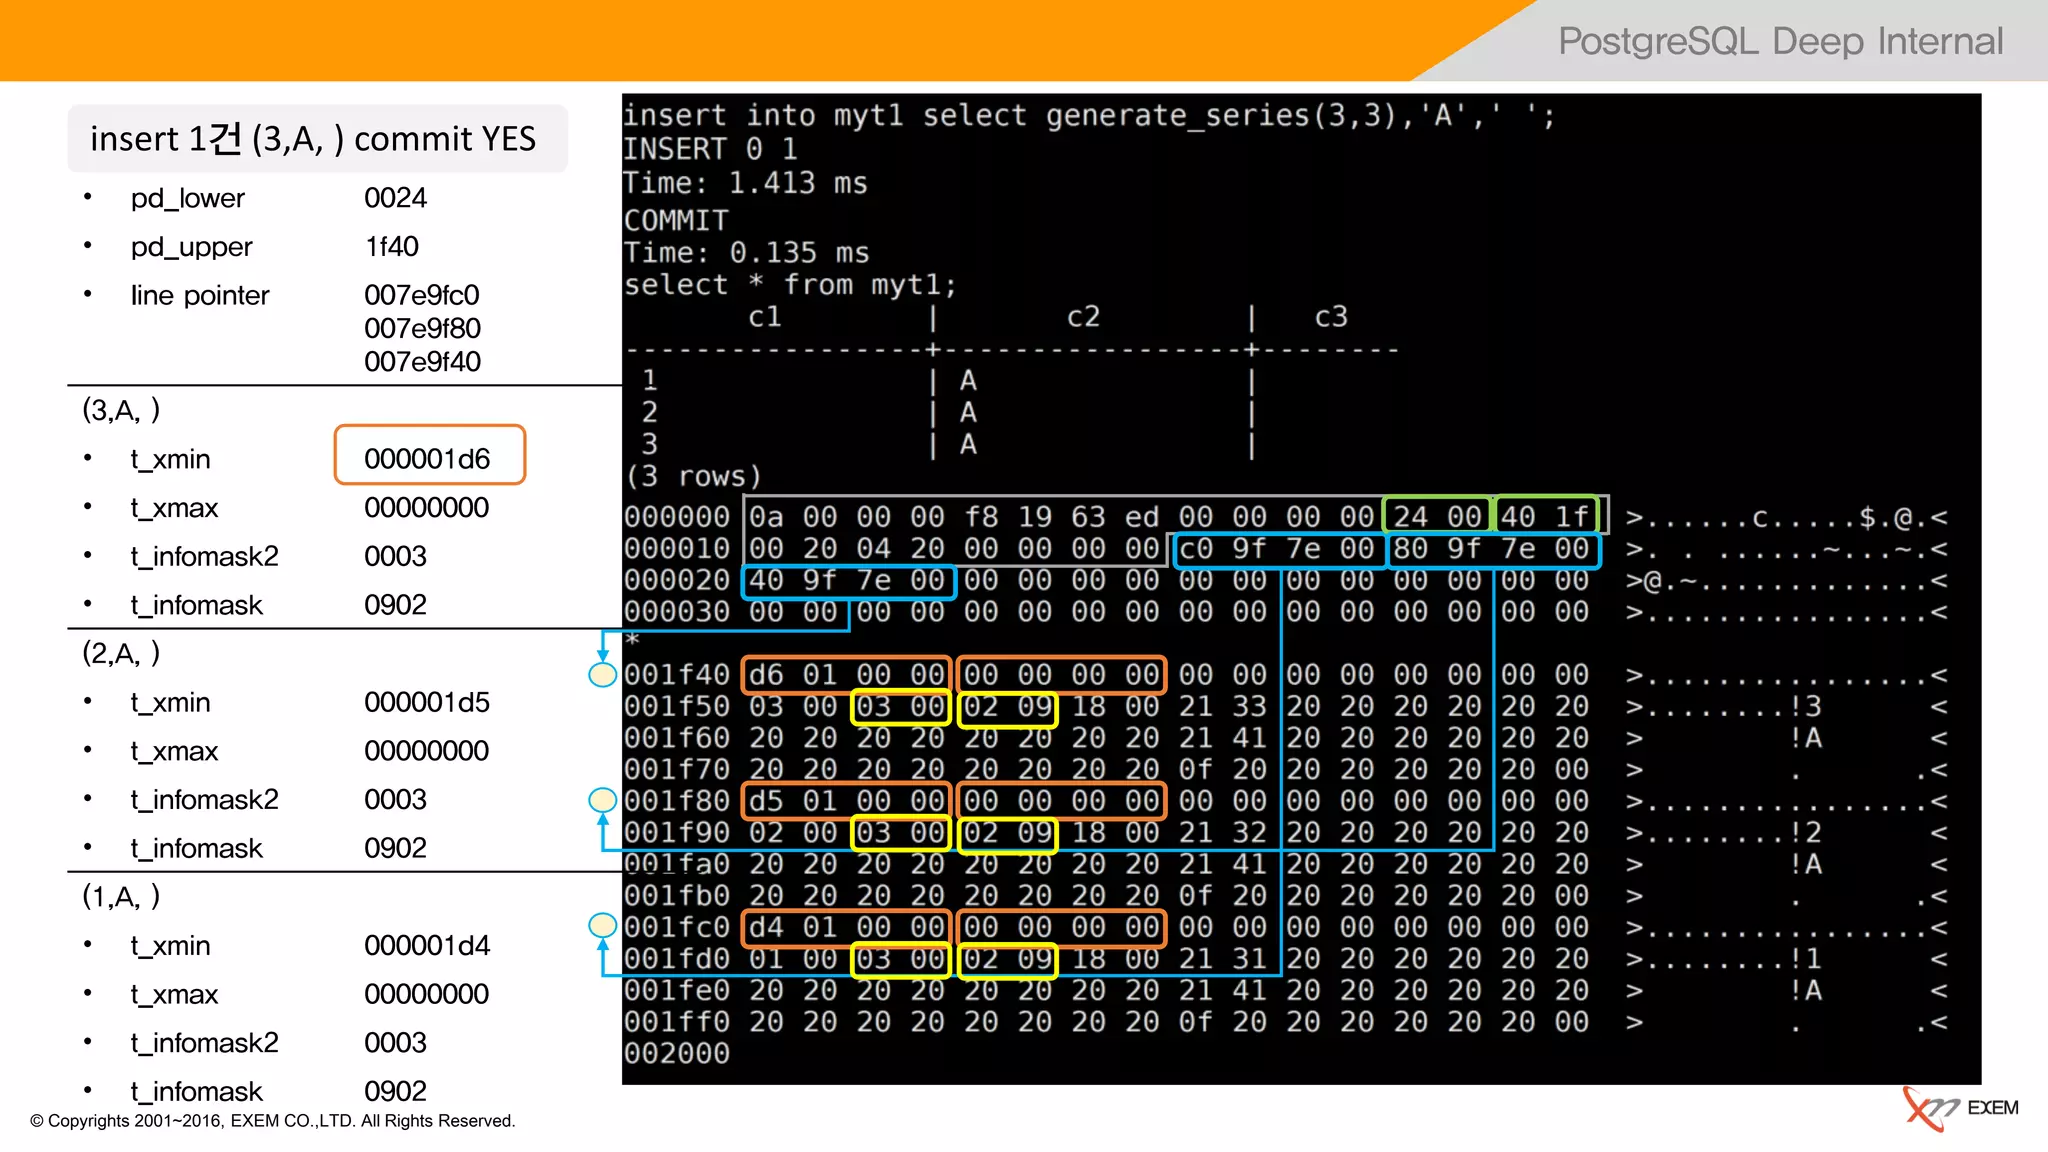Click the EXEM logo
Image resolution: width=2048 pixels, height=1152 pixels.
pos(1961,1108)
